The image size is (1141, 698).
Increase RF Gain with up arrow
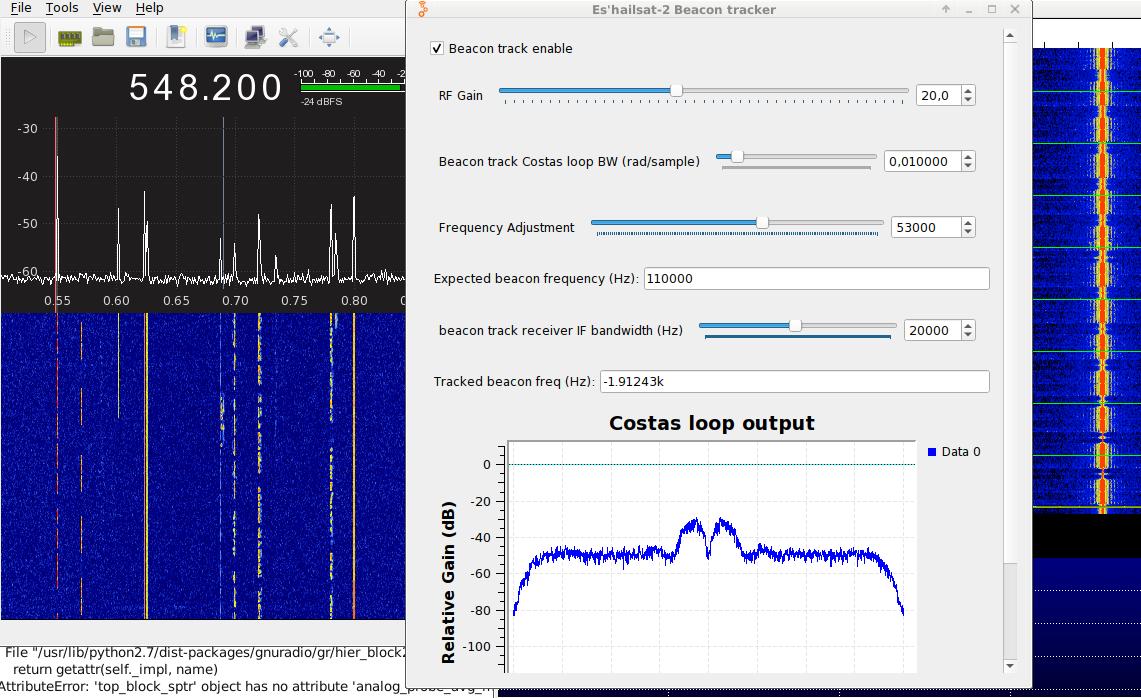click(x=968, y=91)
